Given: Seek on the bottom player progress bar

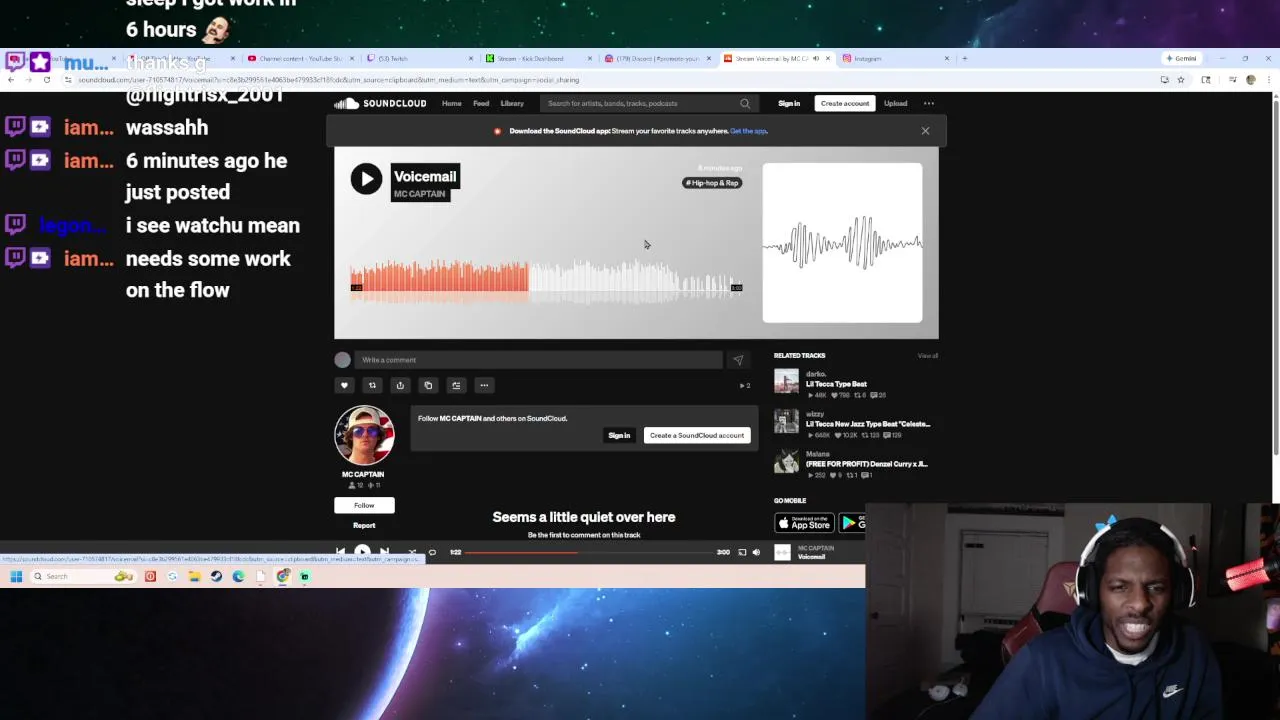Looking at the screenshot, I should point(590,552).
